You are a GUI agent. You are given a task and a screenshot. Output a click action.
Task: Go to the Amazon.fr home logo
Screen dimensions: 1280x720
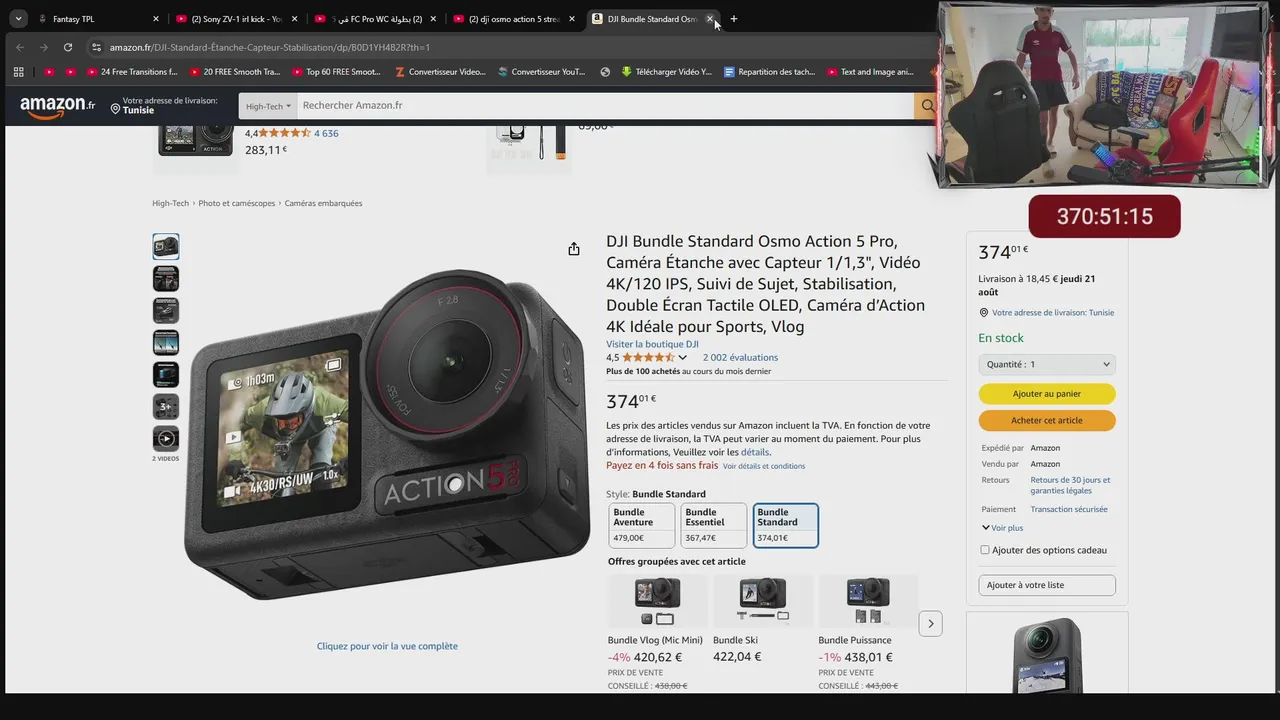57,105
